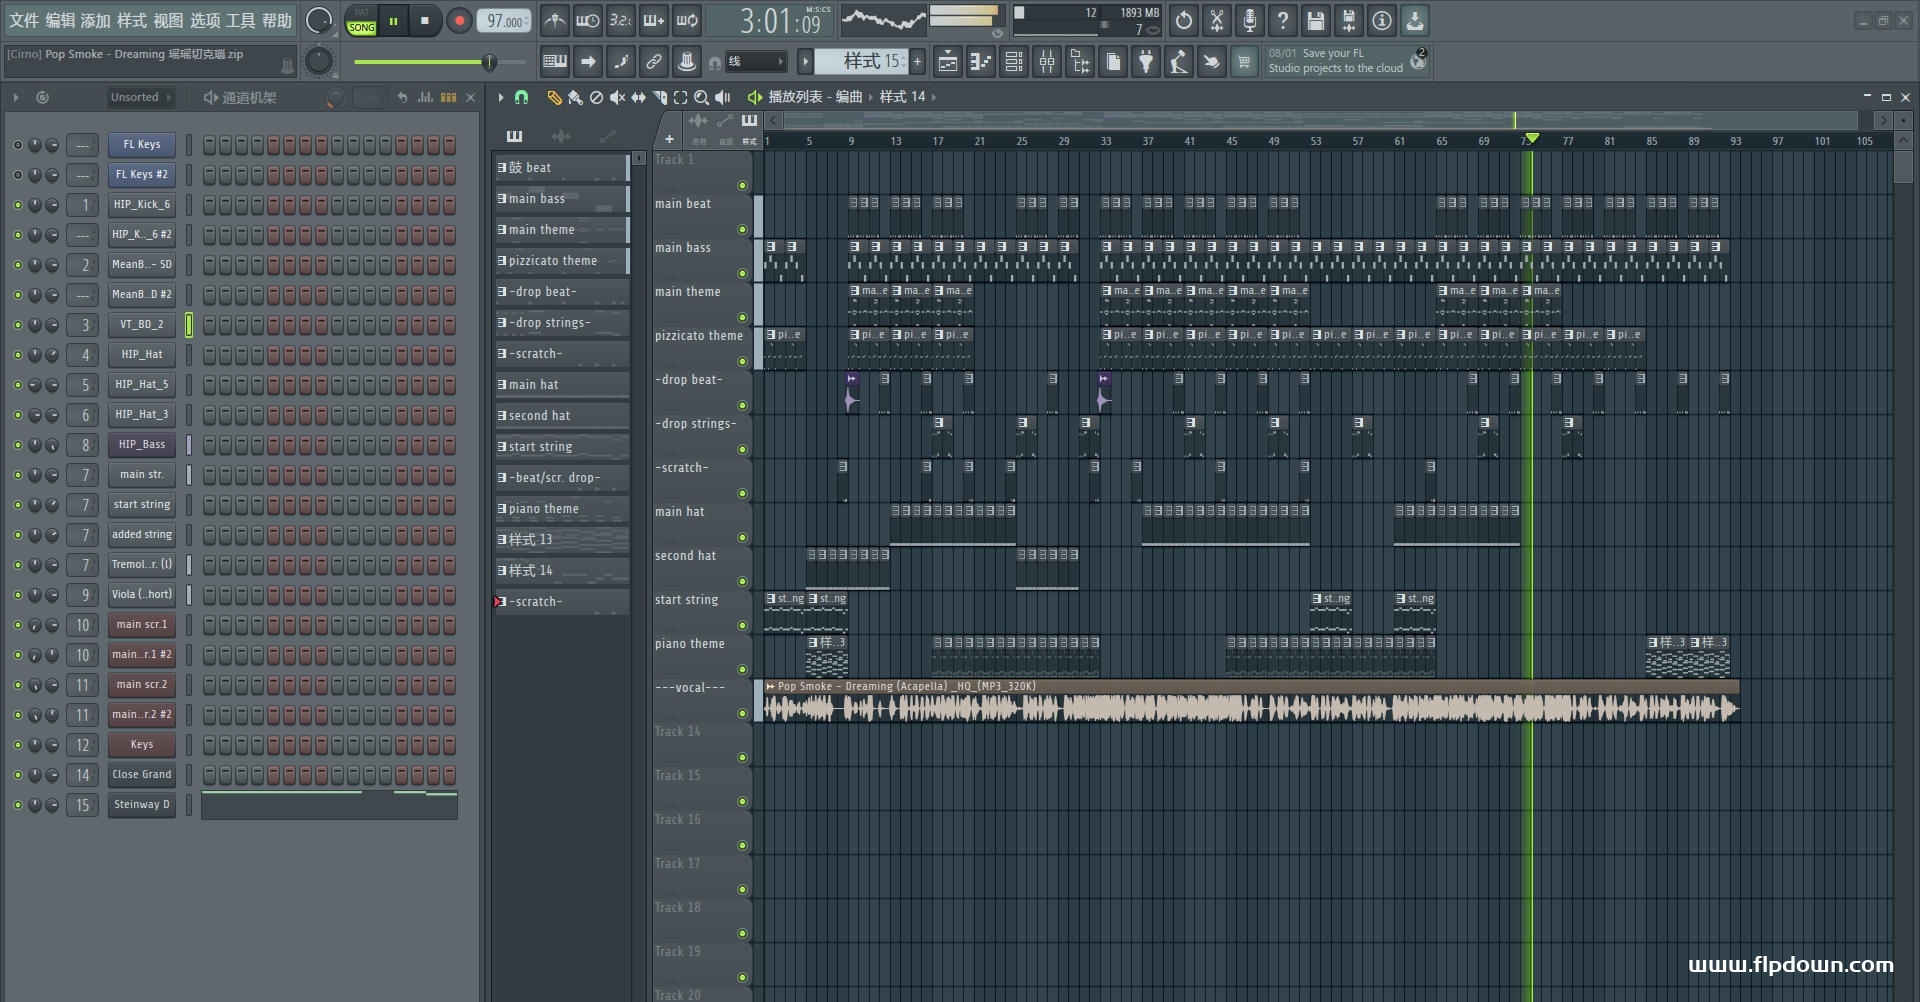This screenshot has height=1002, width=1920.
Task: Mute the main beat track
Action: point(742,229)
